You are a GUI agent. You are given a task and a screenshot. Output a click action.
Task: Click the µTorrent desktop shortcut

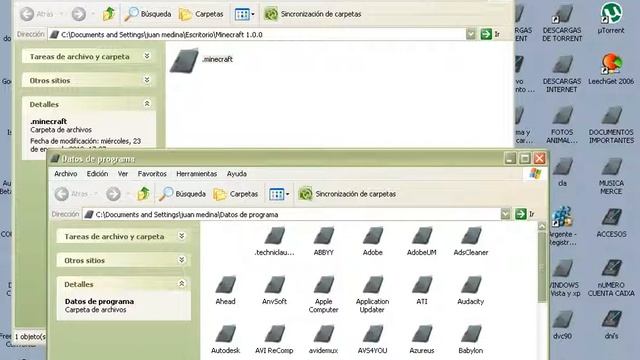pyautogui.click(x=611, y=18)
